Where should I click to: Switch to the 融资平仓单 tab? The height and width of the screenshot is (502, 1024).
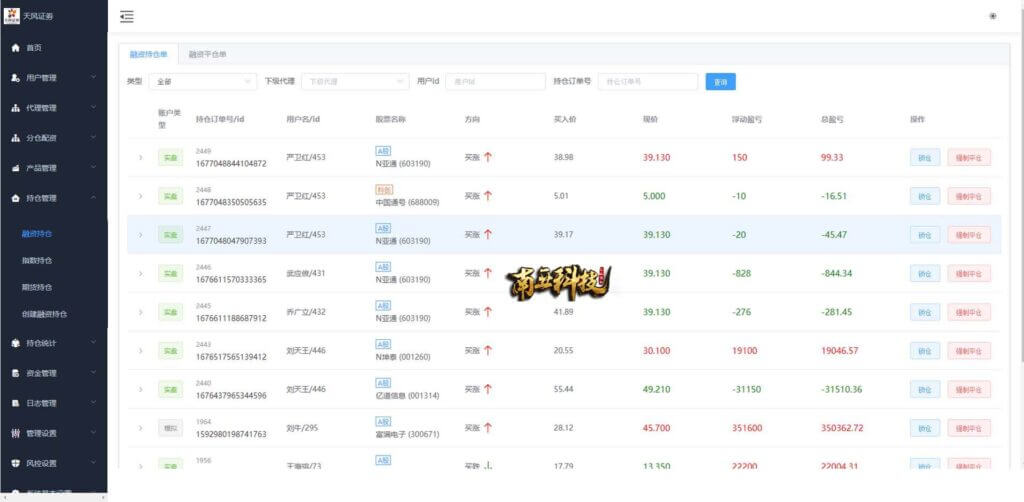point(208,54)
